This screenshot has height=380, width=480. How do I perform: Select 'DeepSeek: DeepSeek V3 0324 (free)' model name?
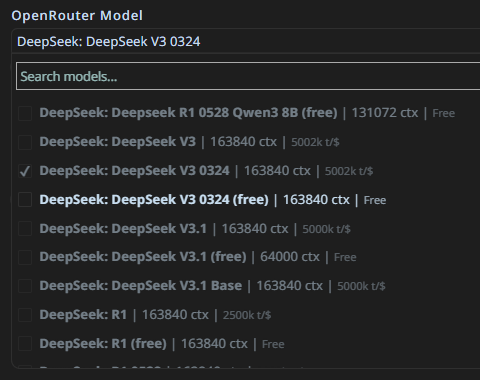[x=154, y=200]
